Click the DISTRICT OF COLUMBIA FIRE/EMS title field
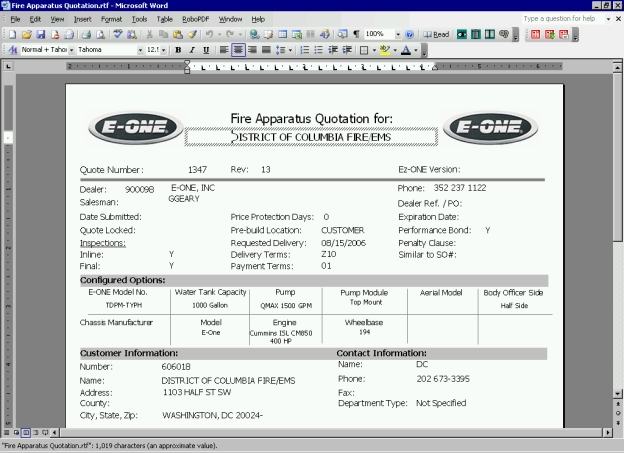 [x=311, y=137]
